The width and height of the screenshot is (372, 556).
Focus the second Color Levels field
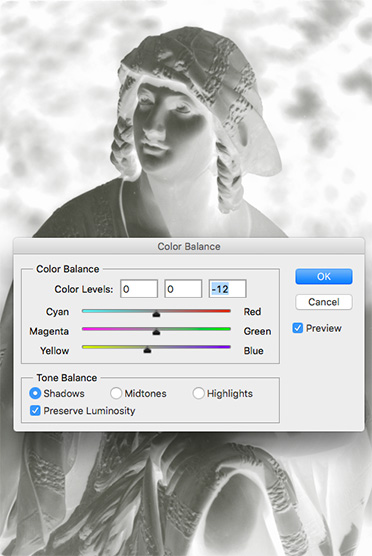coord(183,289)
